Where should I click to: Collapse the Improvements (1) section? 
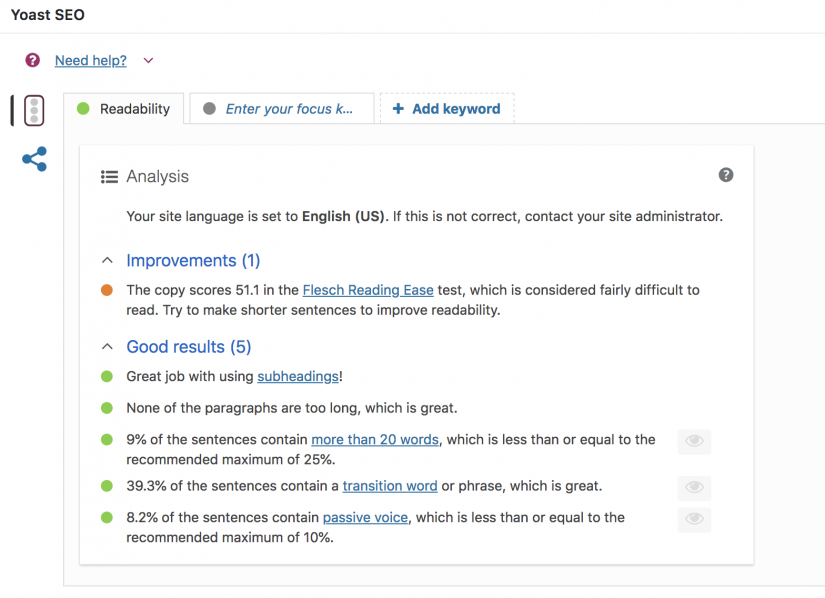107,259
